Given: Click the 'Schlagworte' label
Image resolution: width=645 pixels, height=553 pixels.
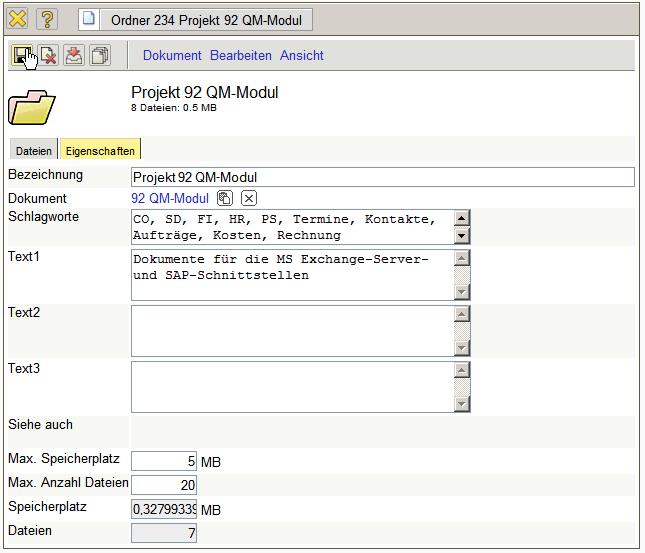Looking at the screenshot, I should coord(43,216).
